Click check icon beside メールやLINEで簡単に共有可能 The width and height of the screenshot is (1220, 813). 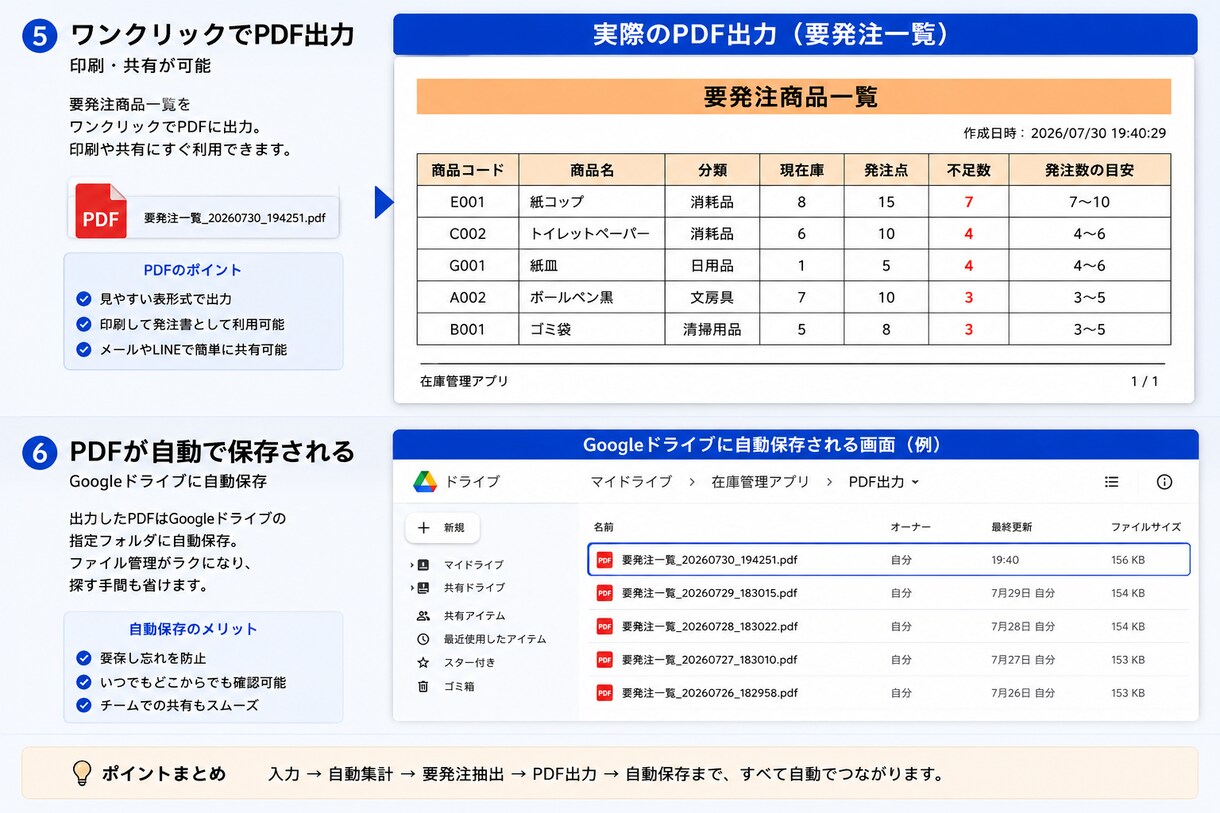tap(84, 350)
